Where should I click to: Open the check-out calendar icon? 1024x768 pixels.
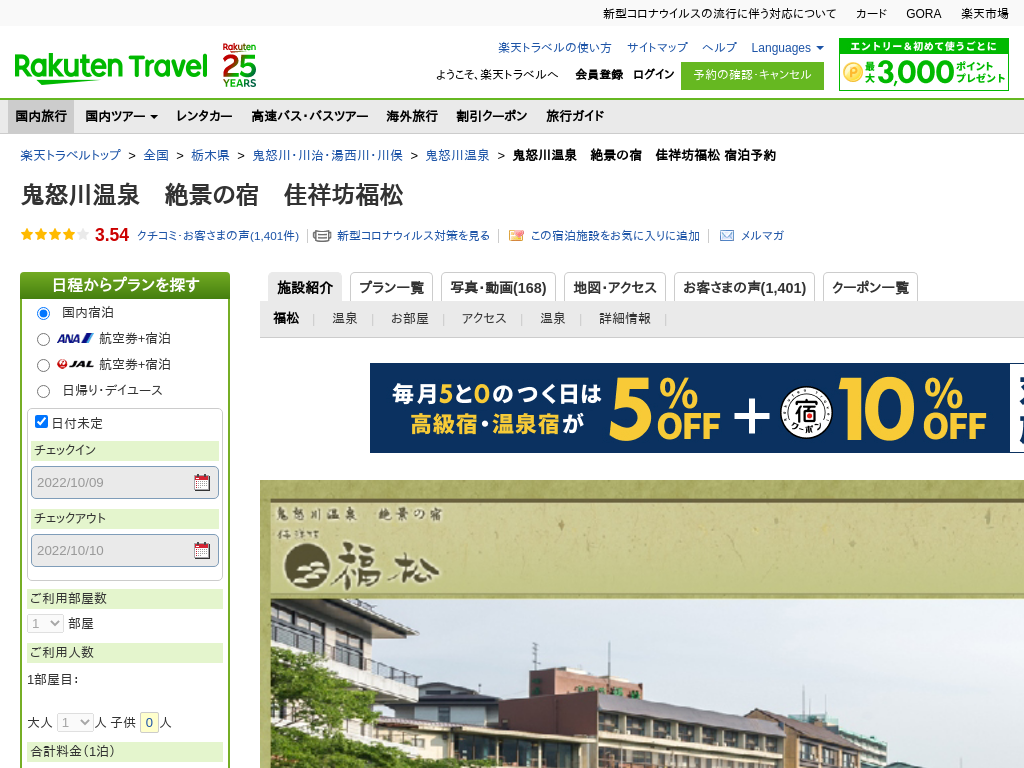(x=202, y=551)
